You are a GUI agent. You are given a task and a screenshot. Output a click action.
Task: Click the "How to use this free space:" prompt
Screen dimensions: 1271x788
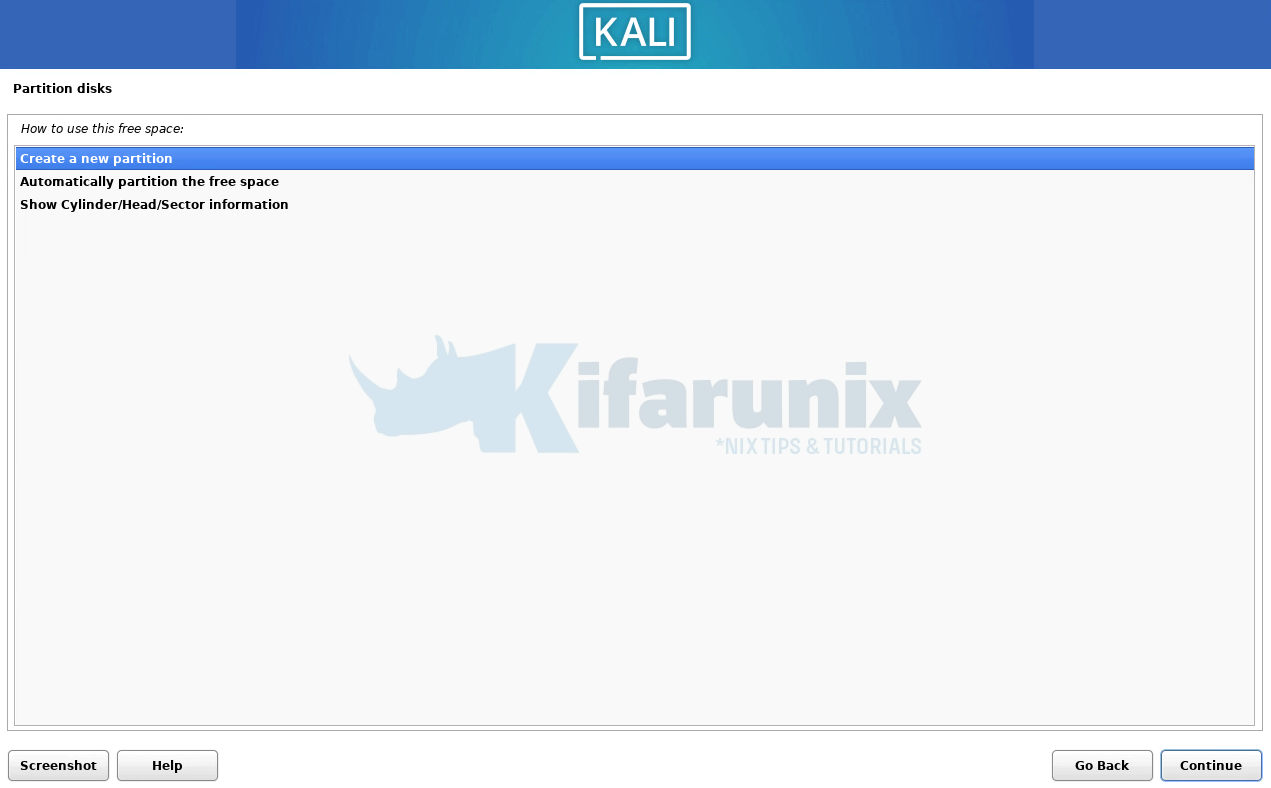(102, 129)
